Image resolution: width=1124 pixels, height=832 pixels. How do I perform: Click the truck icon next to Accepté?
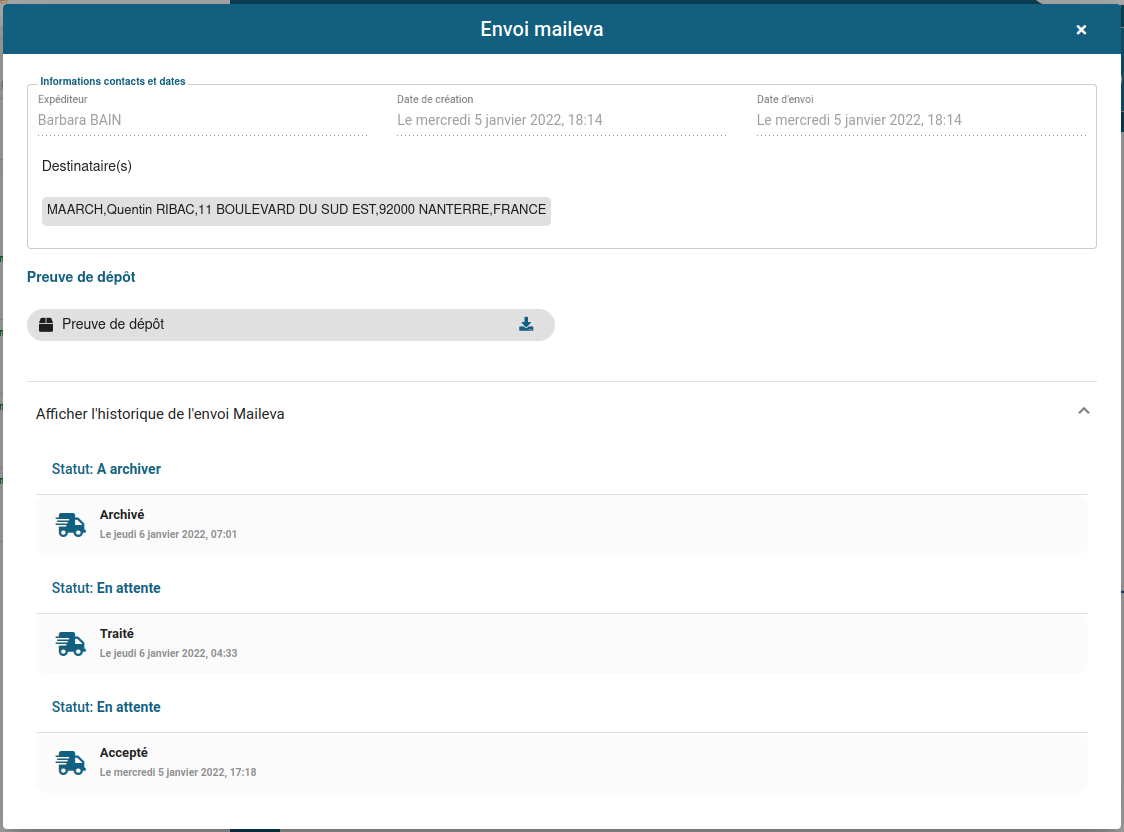pos(70,763)
